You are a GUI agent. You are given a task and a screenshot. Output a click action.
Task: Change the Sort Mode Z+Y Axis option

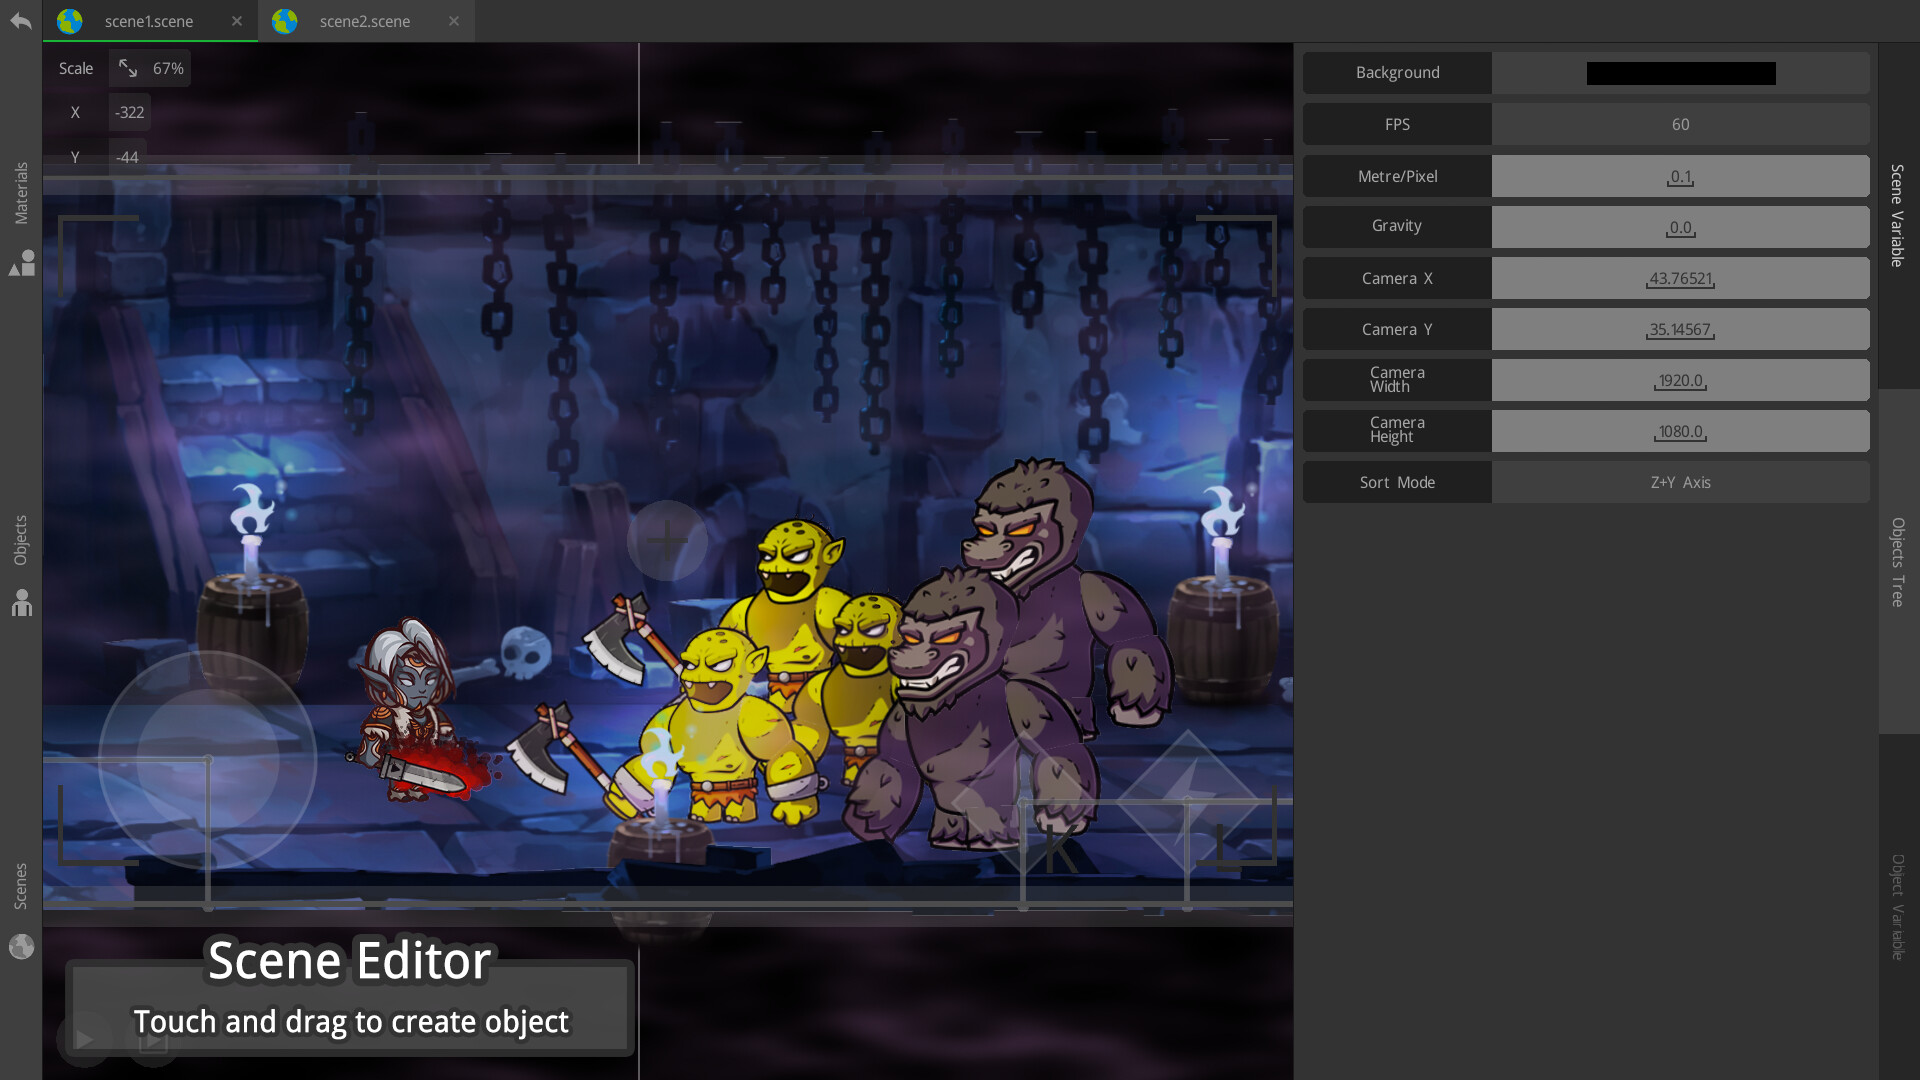click(x=1680, y=482)
